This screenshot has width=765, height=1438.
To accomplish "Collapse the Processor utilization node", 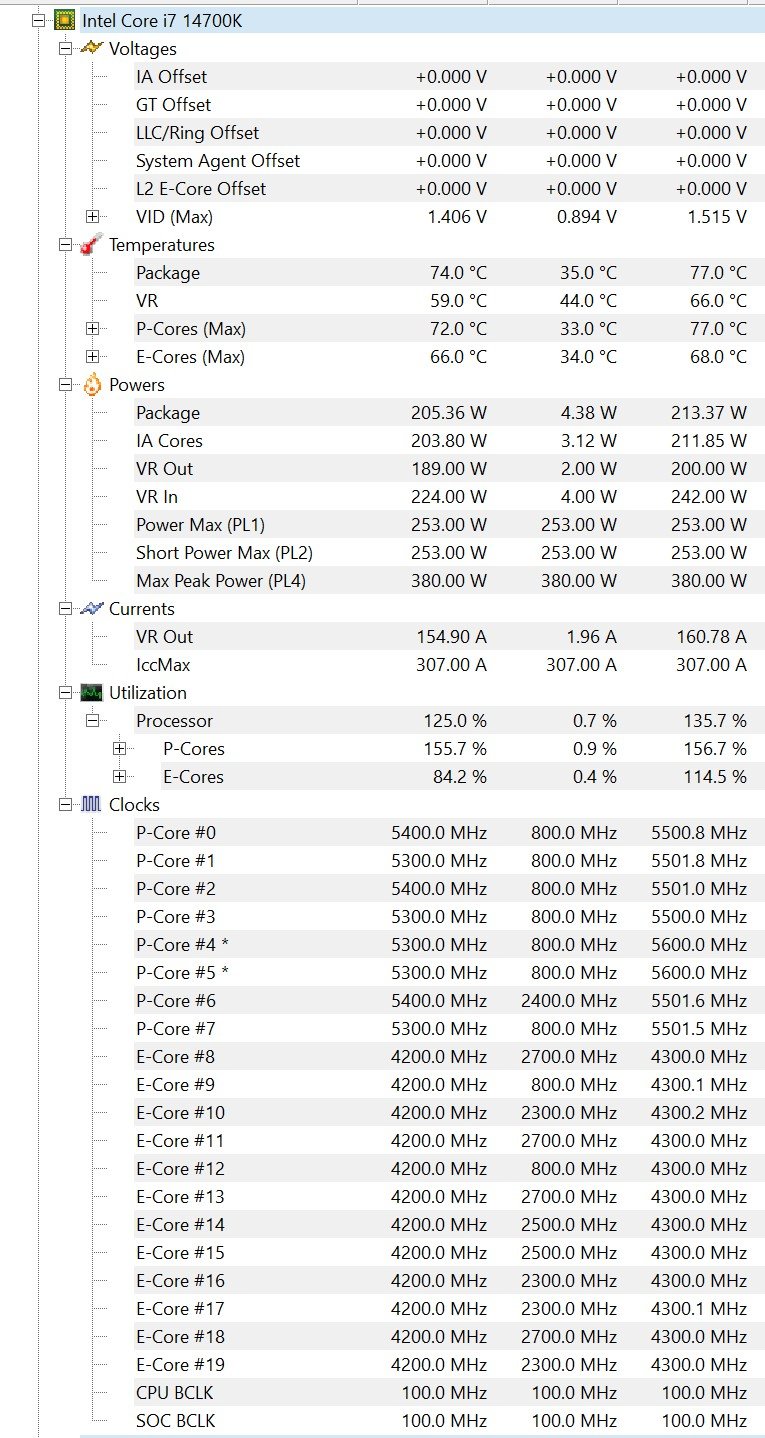I will point(93,720).
